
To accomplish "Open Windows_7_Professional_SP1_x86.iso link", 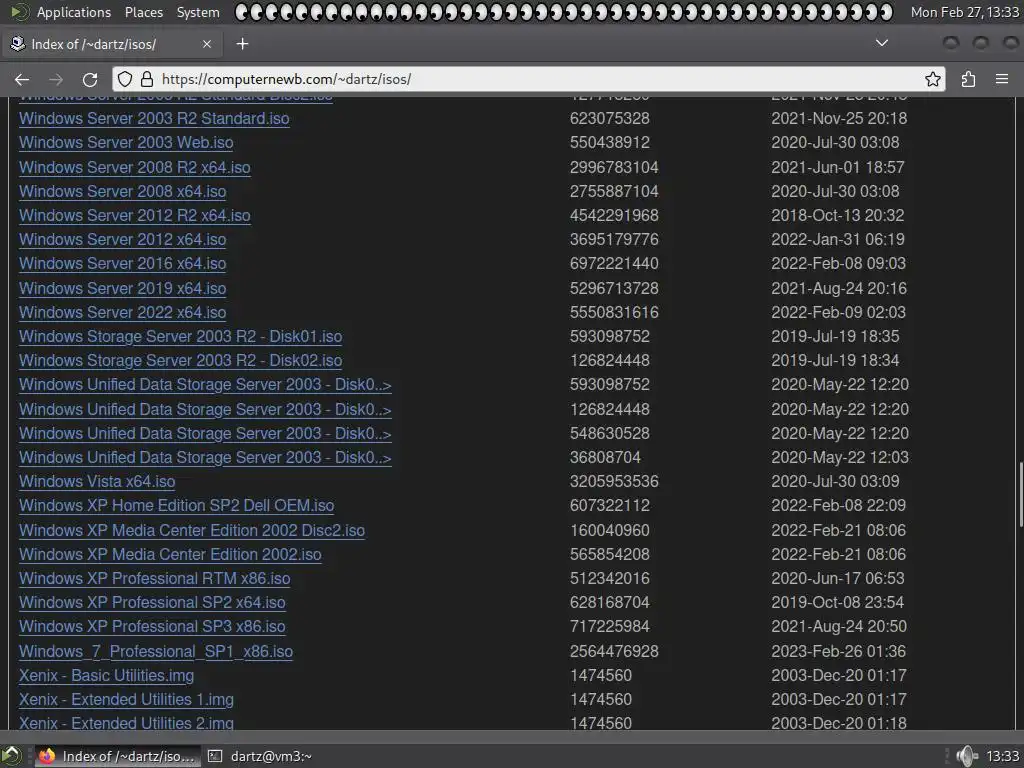I will click(156, 652).
